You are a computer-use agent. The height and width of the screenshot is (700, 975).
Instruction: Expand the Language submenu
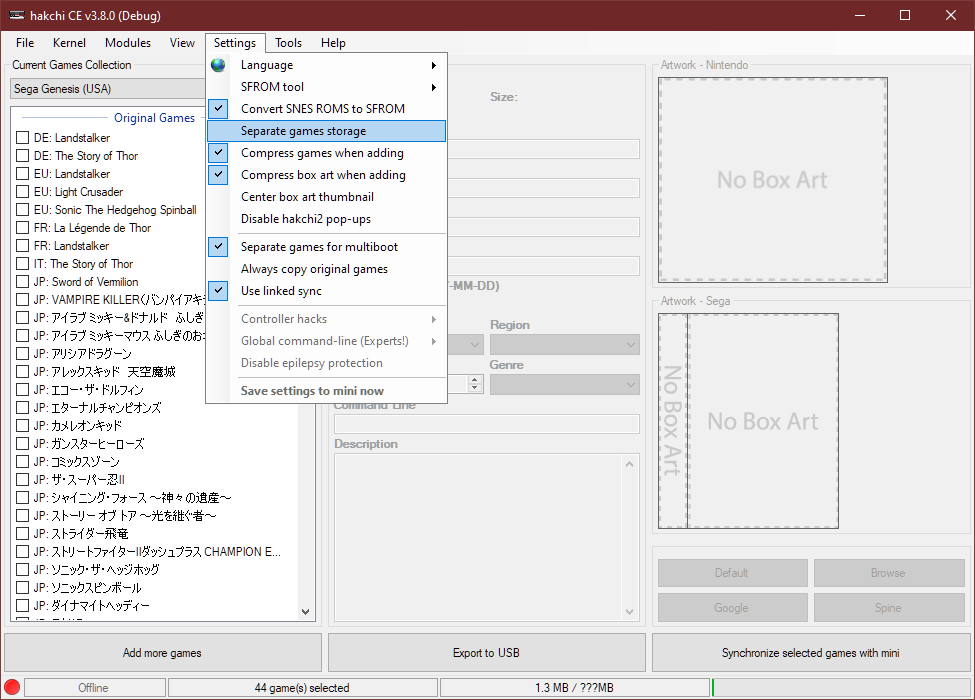[326, 65]
